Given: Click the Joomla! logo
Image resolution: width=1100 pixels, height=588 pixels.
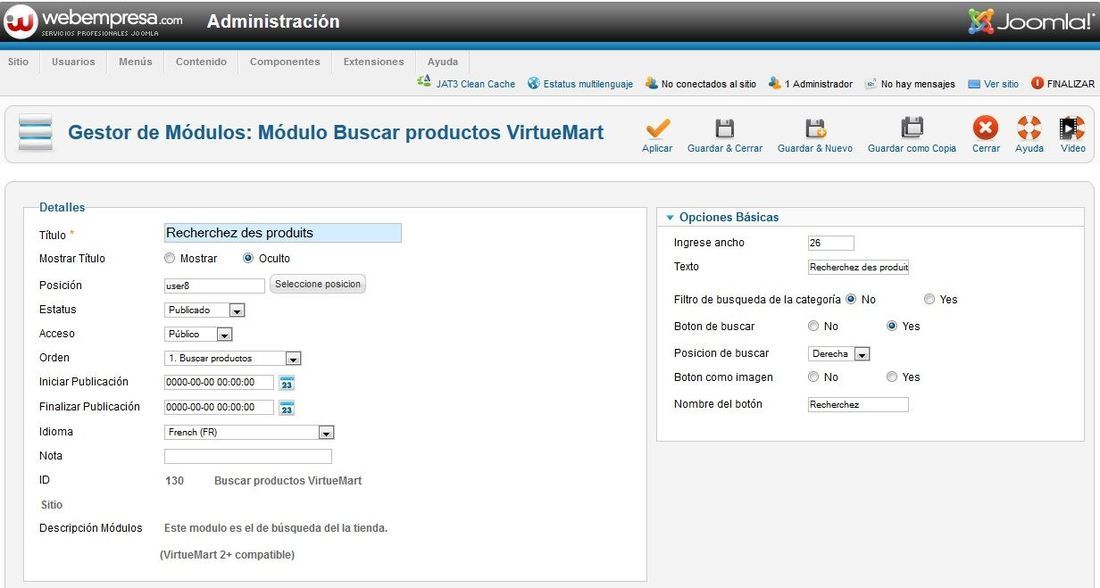Looking at the screenshot, I should click(1031, 22).
